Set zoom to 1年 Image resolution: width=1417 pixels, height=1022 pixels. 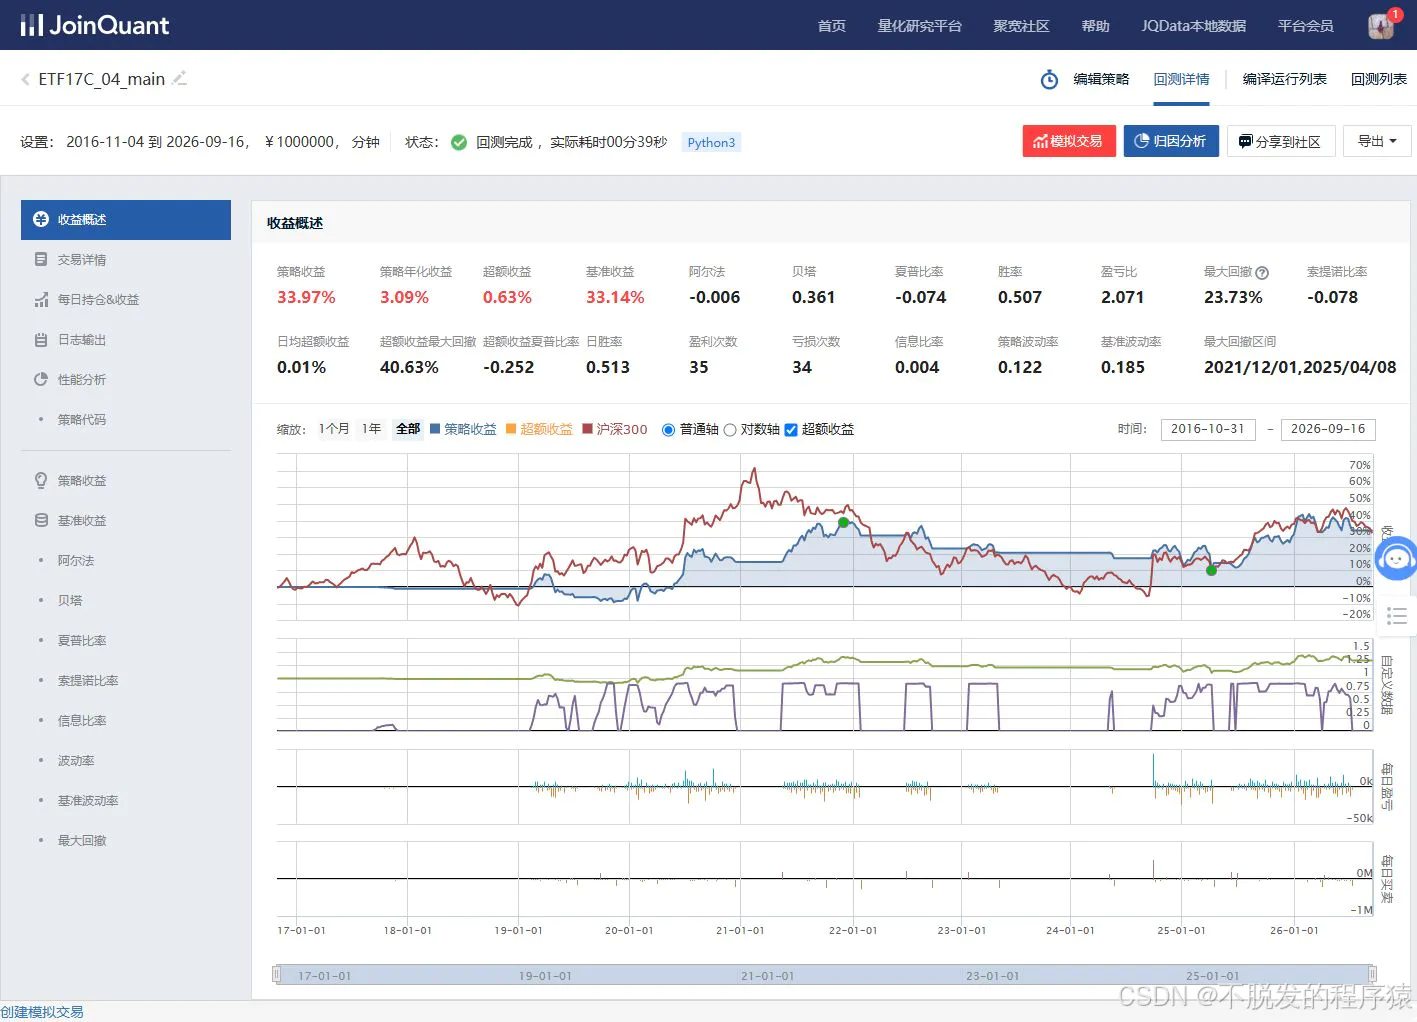[372, 429]
